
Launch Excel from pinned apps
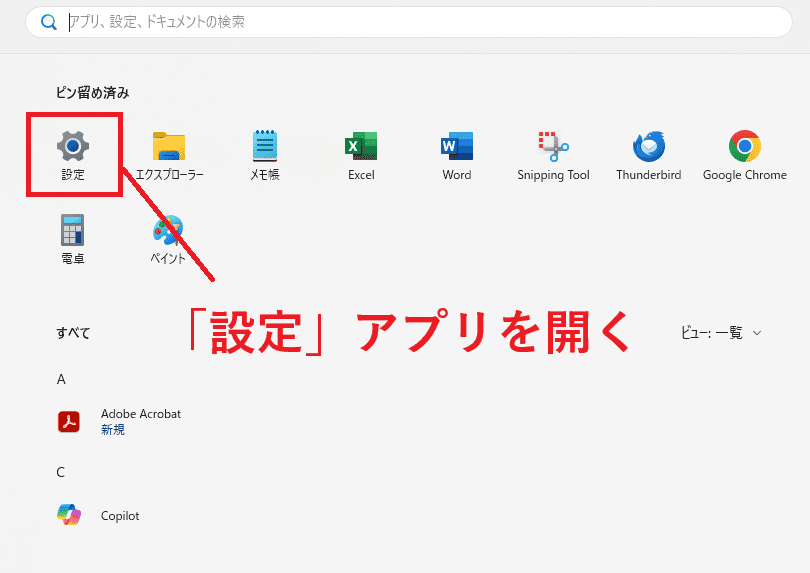tap(361, 154)
